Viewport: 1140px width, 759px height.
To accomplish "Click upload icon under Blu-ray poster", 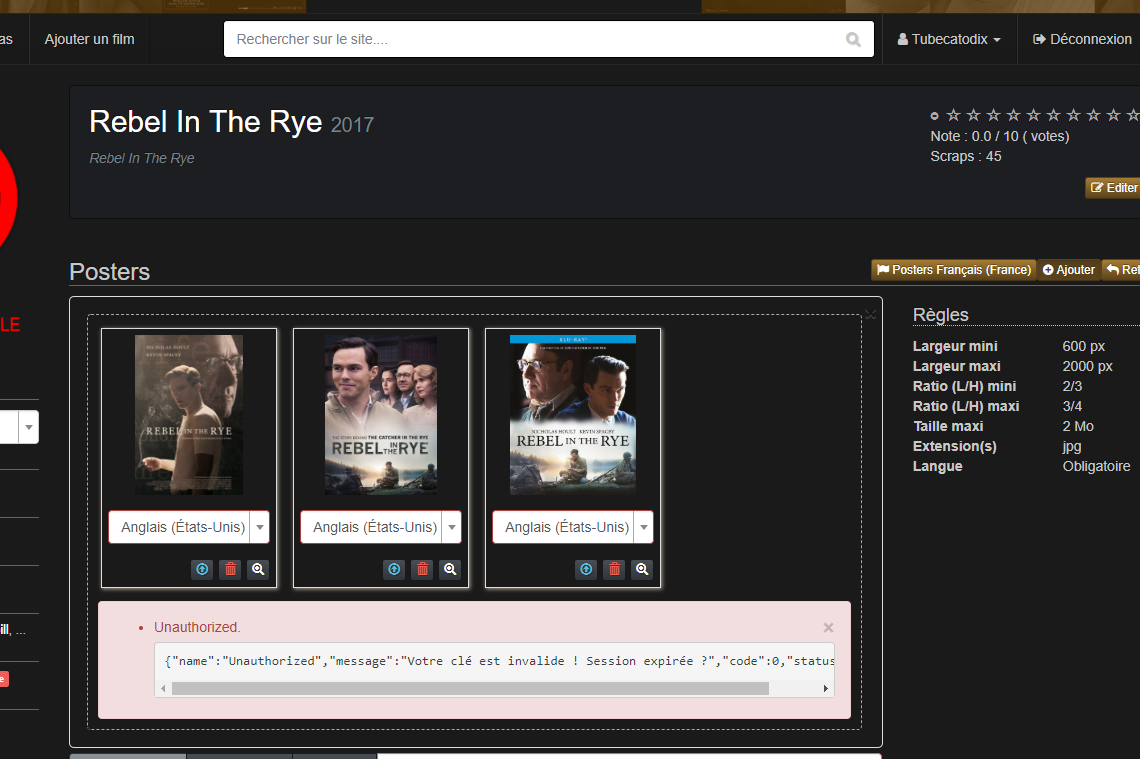I will [586, 569].
